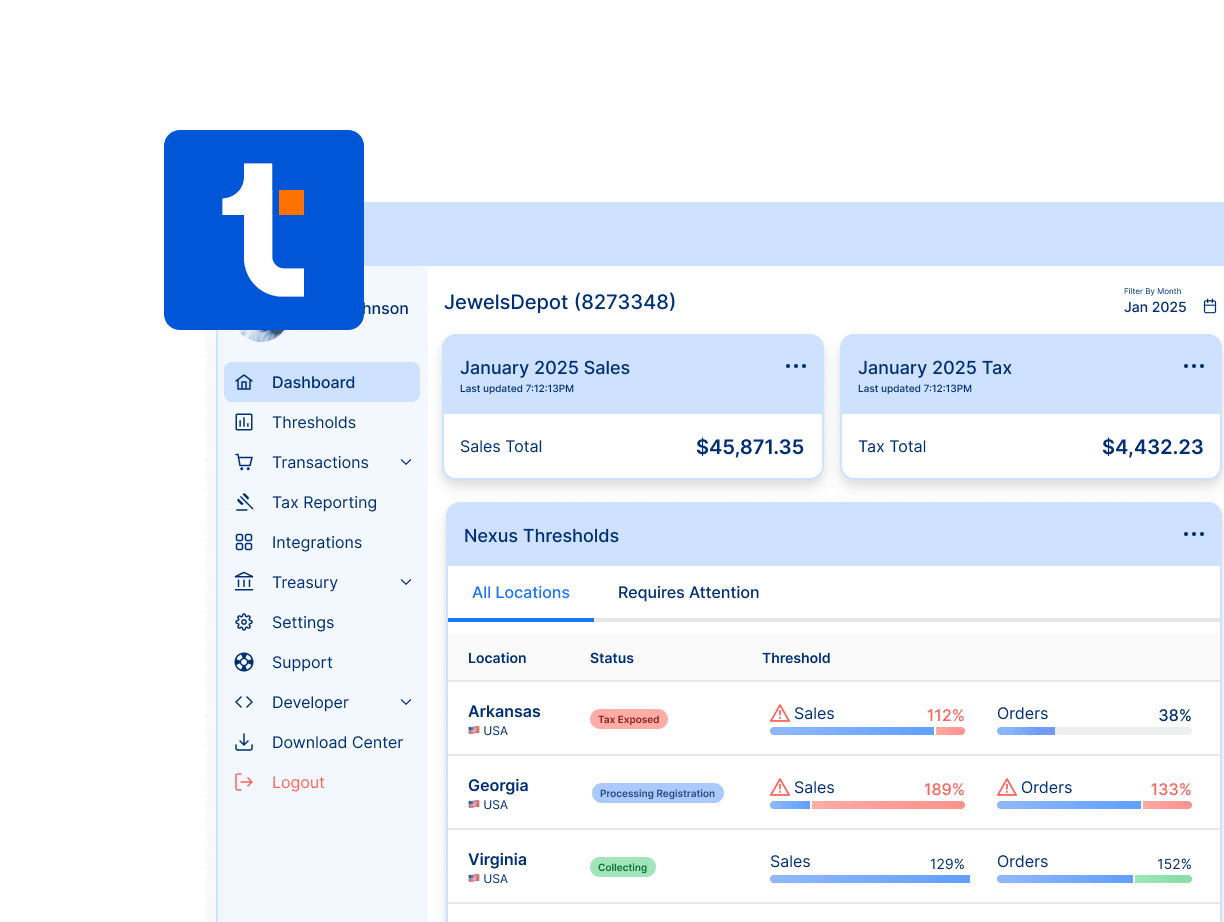Viewport: 1224px width, 922px height.
Task: Click the Developer code brackets icon
Action: point(244,702)
